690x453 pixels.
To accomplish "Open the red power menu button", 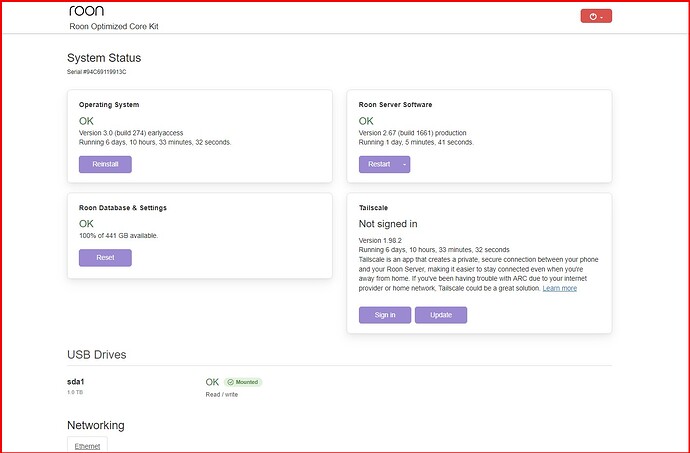I will pyautogui.click(x=596, y=16).
